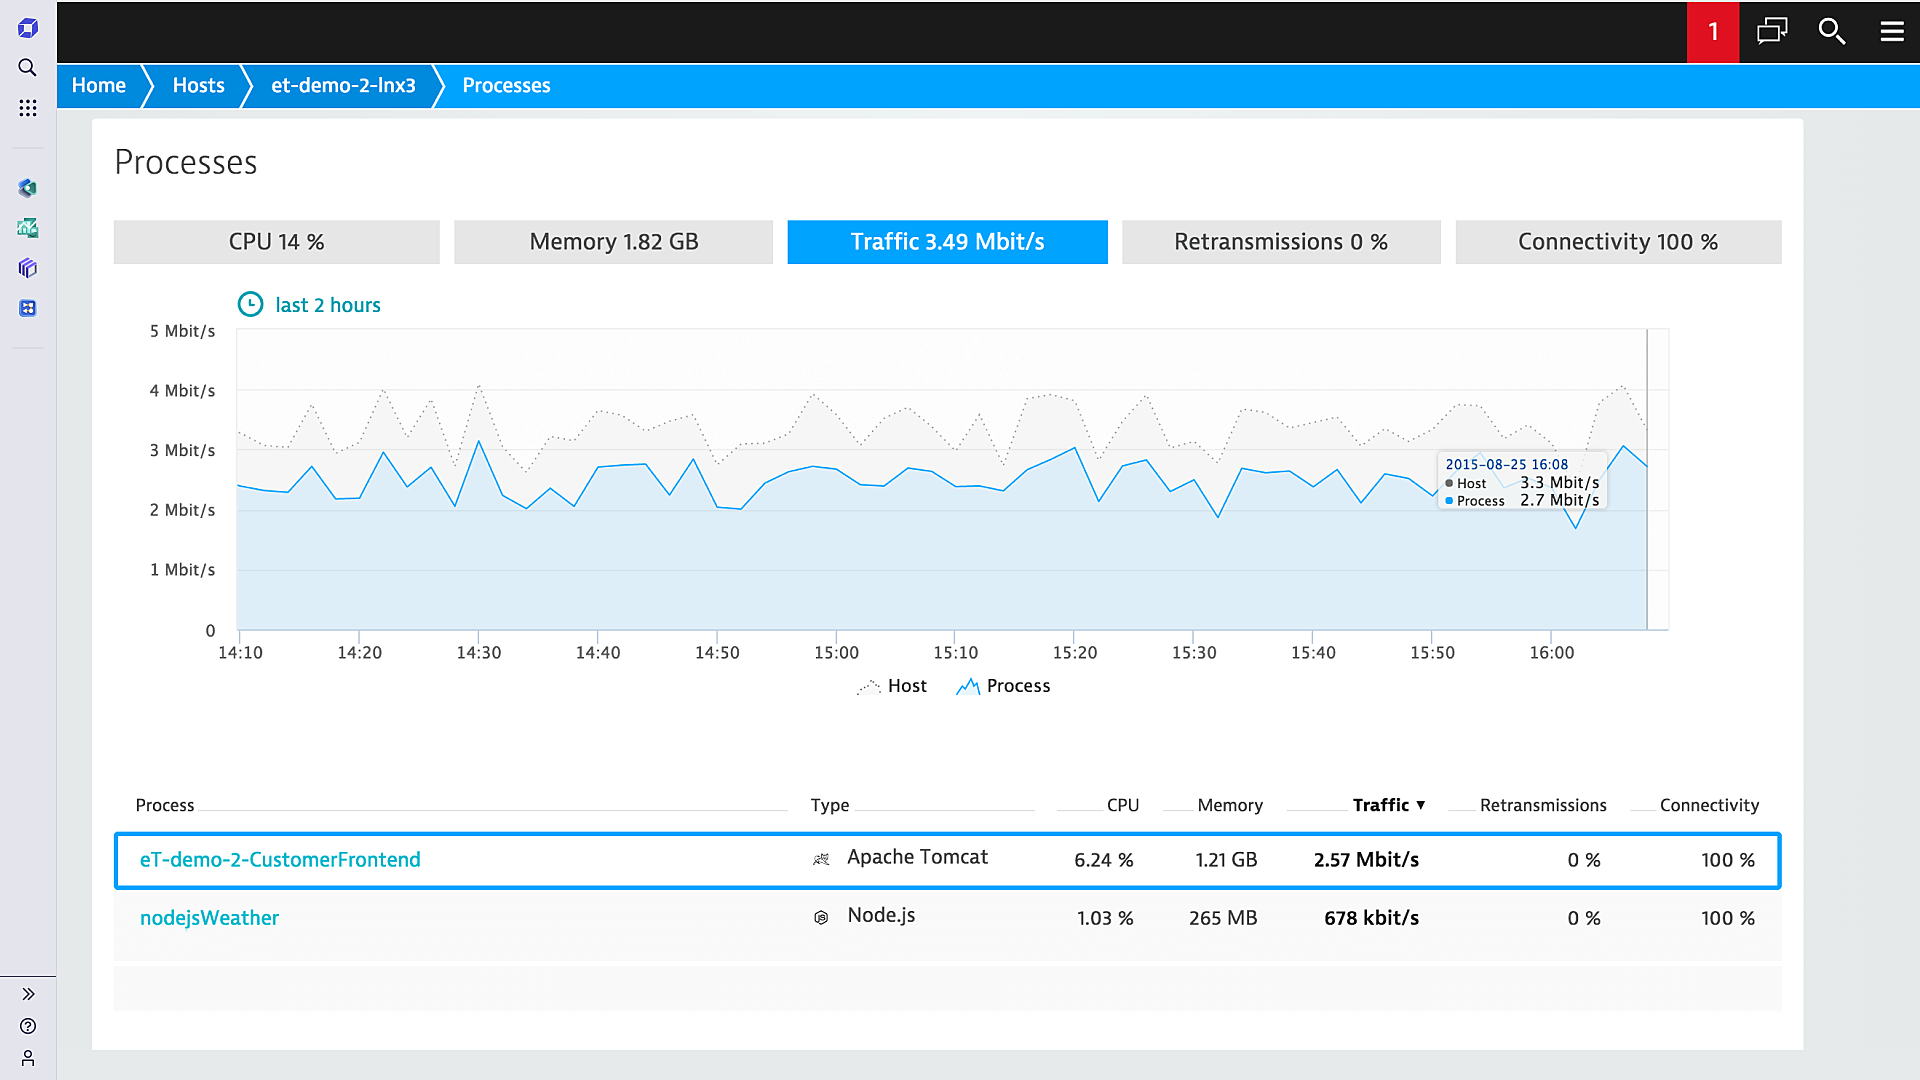Select the CPU 14 % metric tab
Image resolution: width=1920 pixels, height=1080 pixels.
276,241
